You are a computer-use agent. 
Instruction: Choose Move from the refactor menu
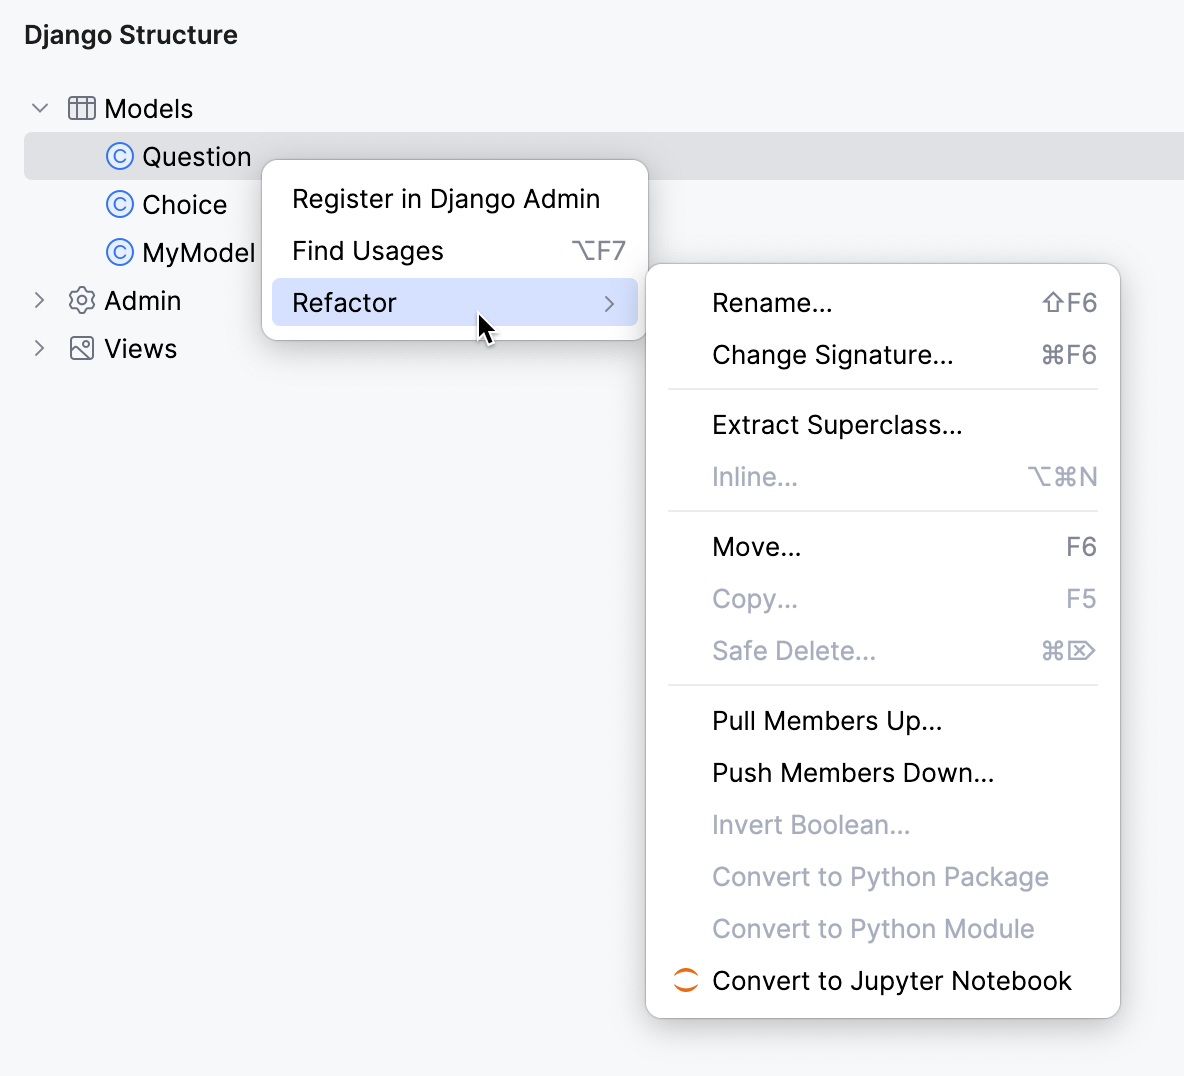click(x=757, y=546)
